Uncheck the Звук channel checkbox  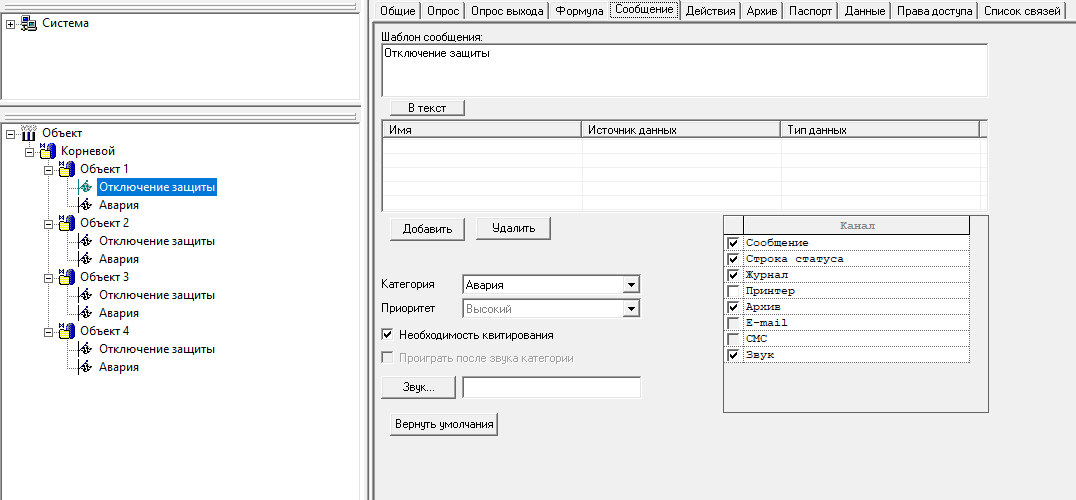pyautogui.click(x=734, y=355)
